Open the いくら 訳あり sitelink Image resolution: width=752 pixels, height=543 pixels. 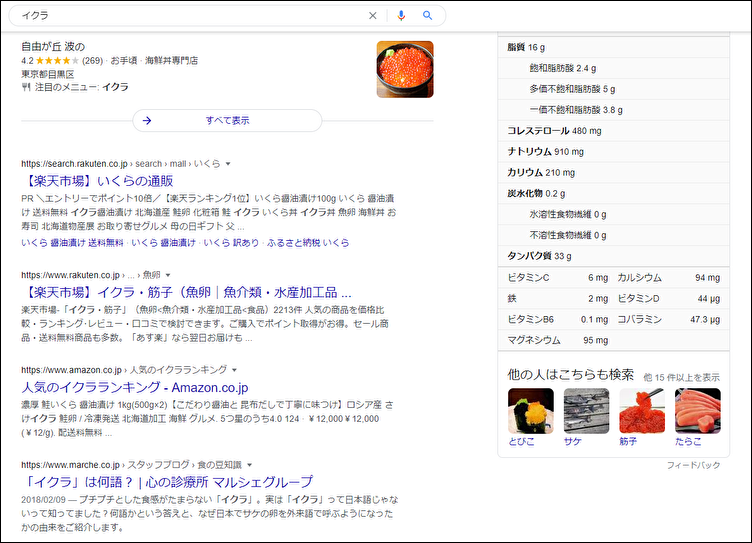coord(231,243)
